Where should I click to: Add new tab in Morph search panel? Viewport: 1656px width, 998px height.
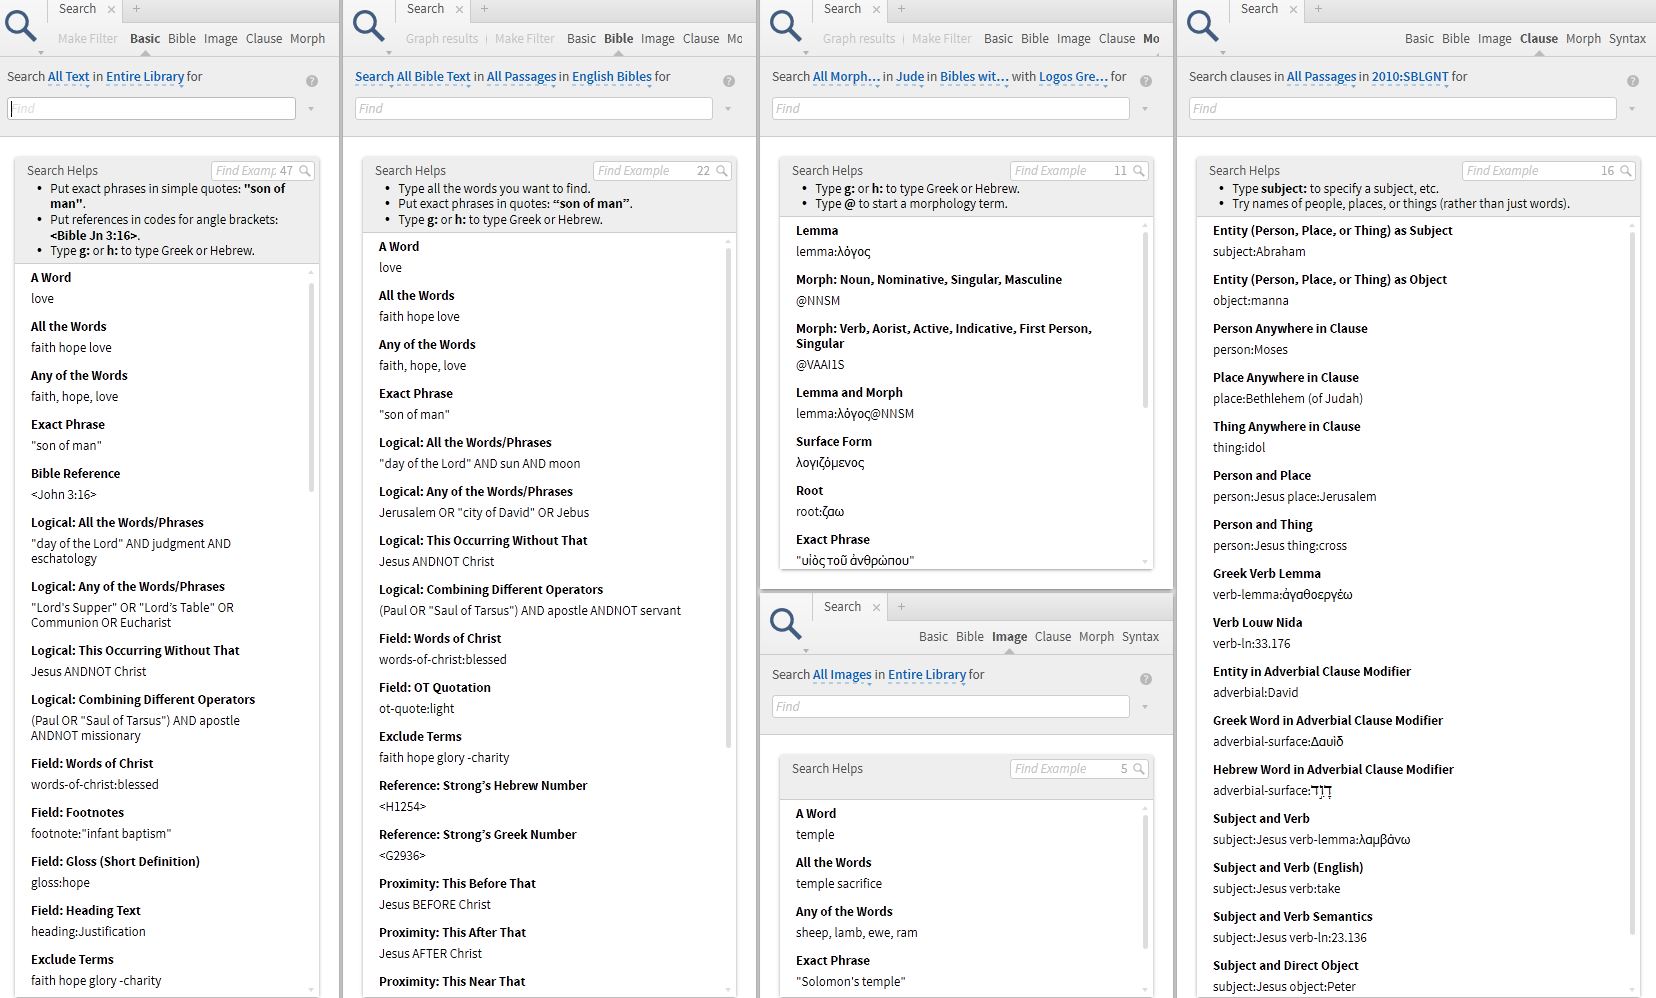point(901,9)
